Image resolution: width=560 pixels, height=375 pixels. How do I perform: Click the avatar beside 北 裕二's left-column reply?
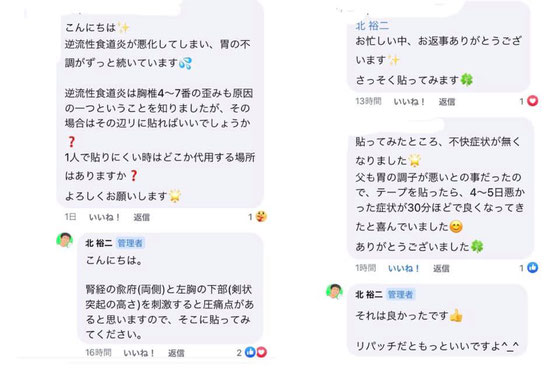65,240
